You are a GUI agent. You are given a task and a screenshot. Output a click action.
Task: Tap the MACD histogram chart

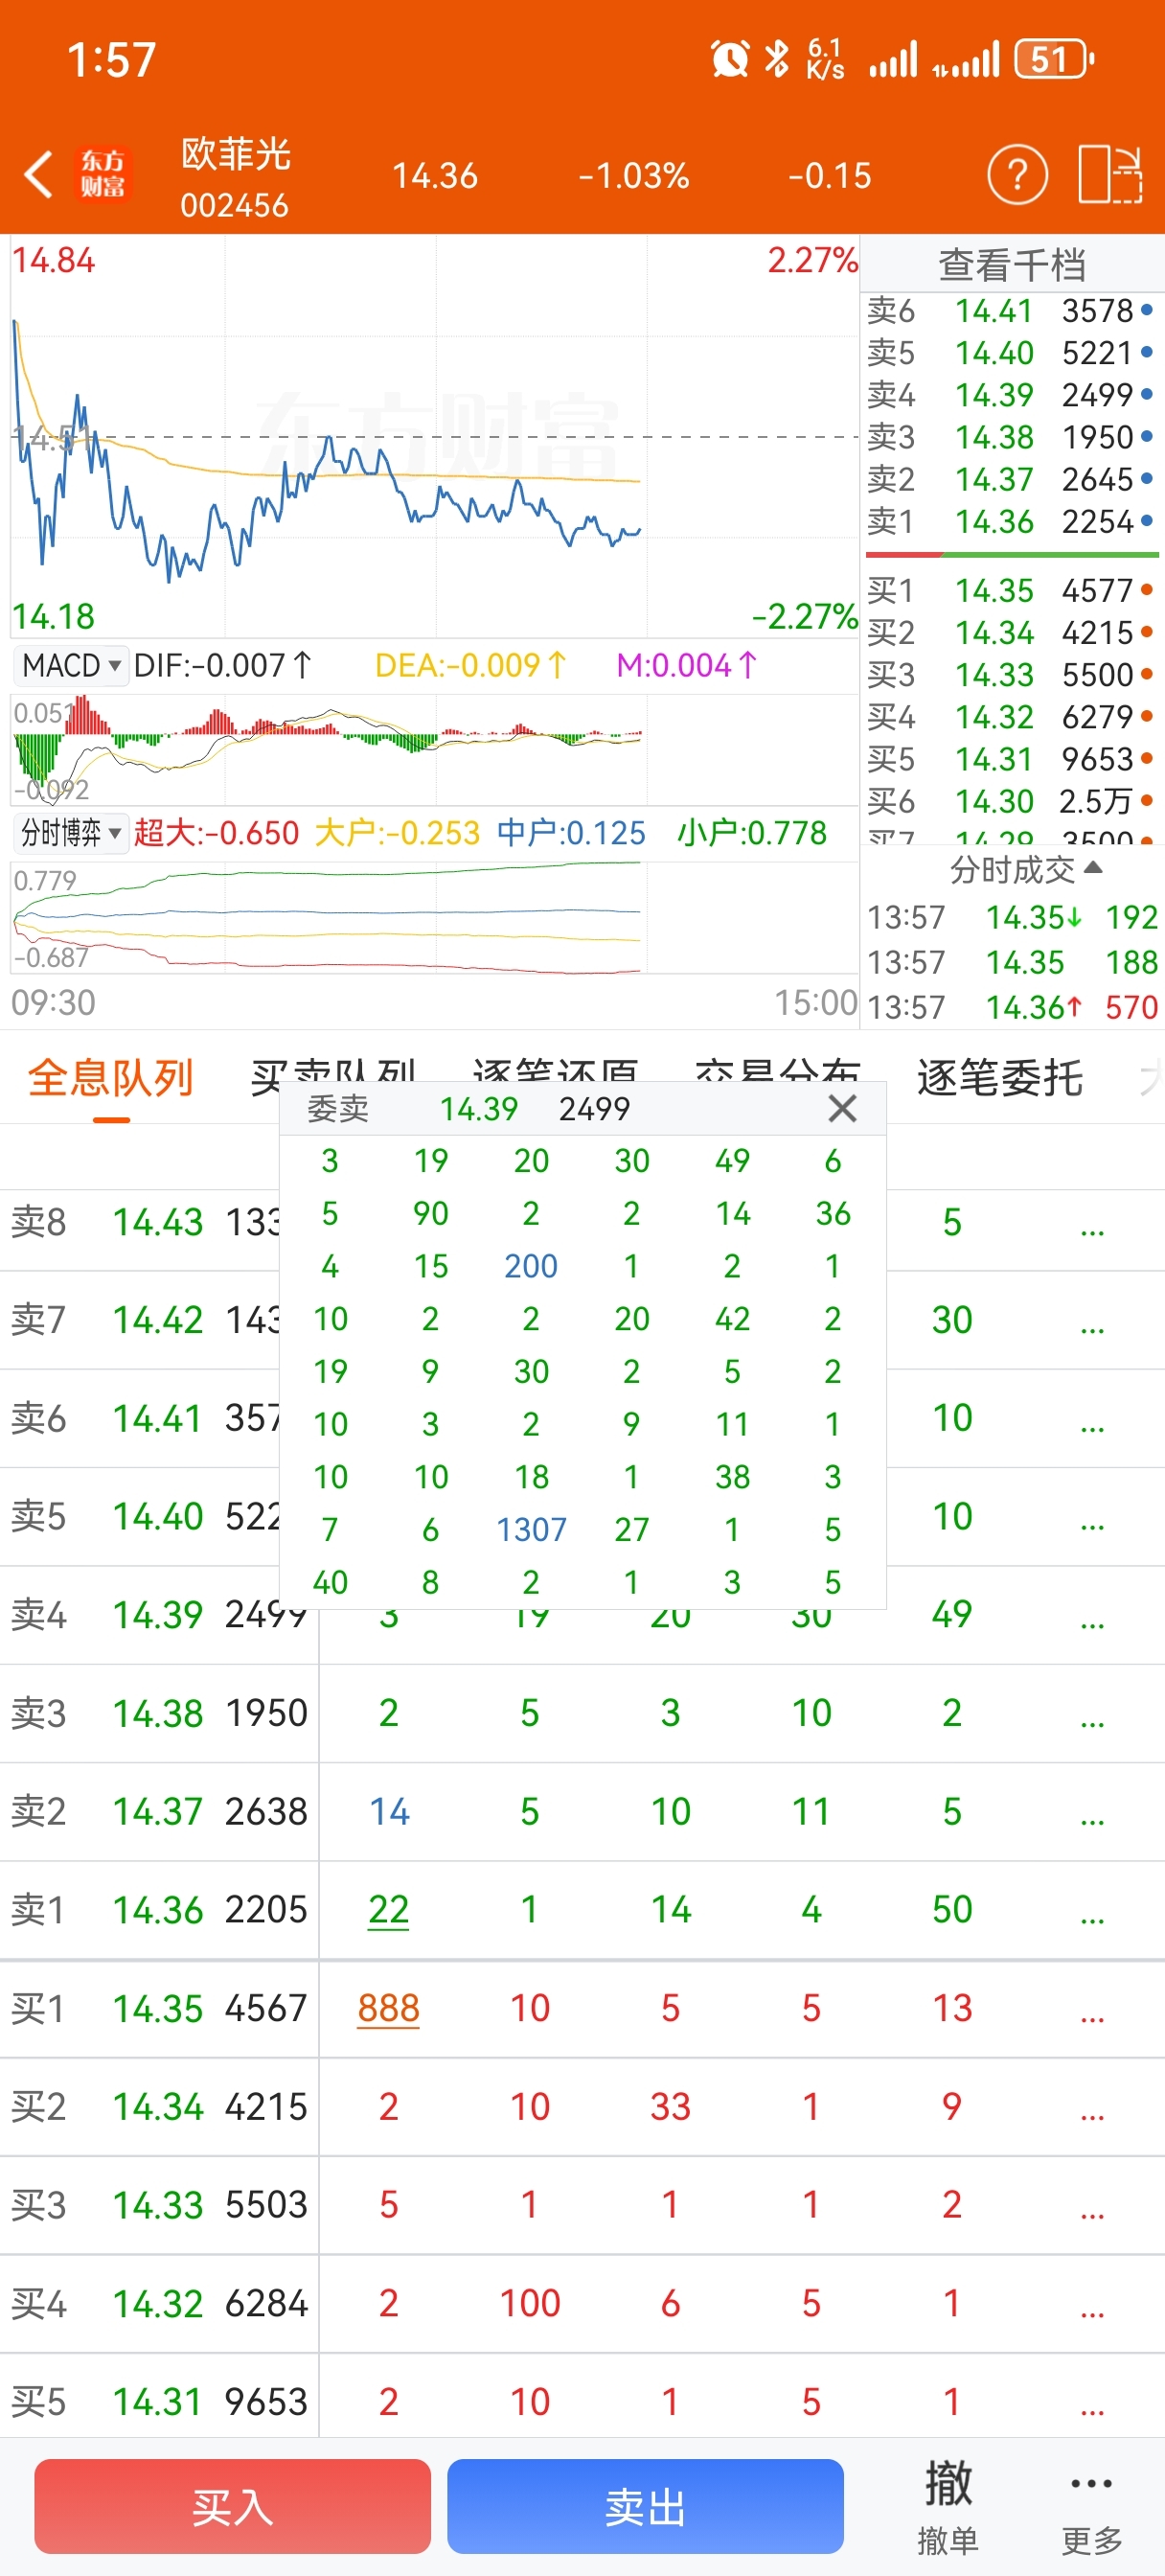(x=434, y=750)
